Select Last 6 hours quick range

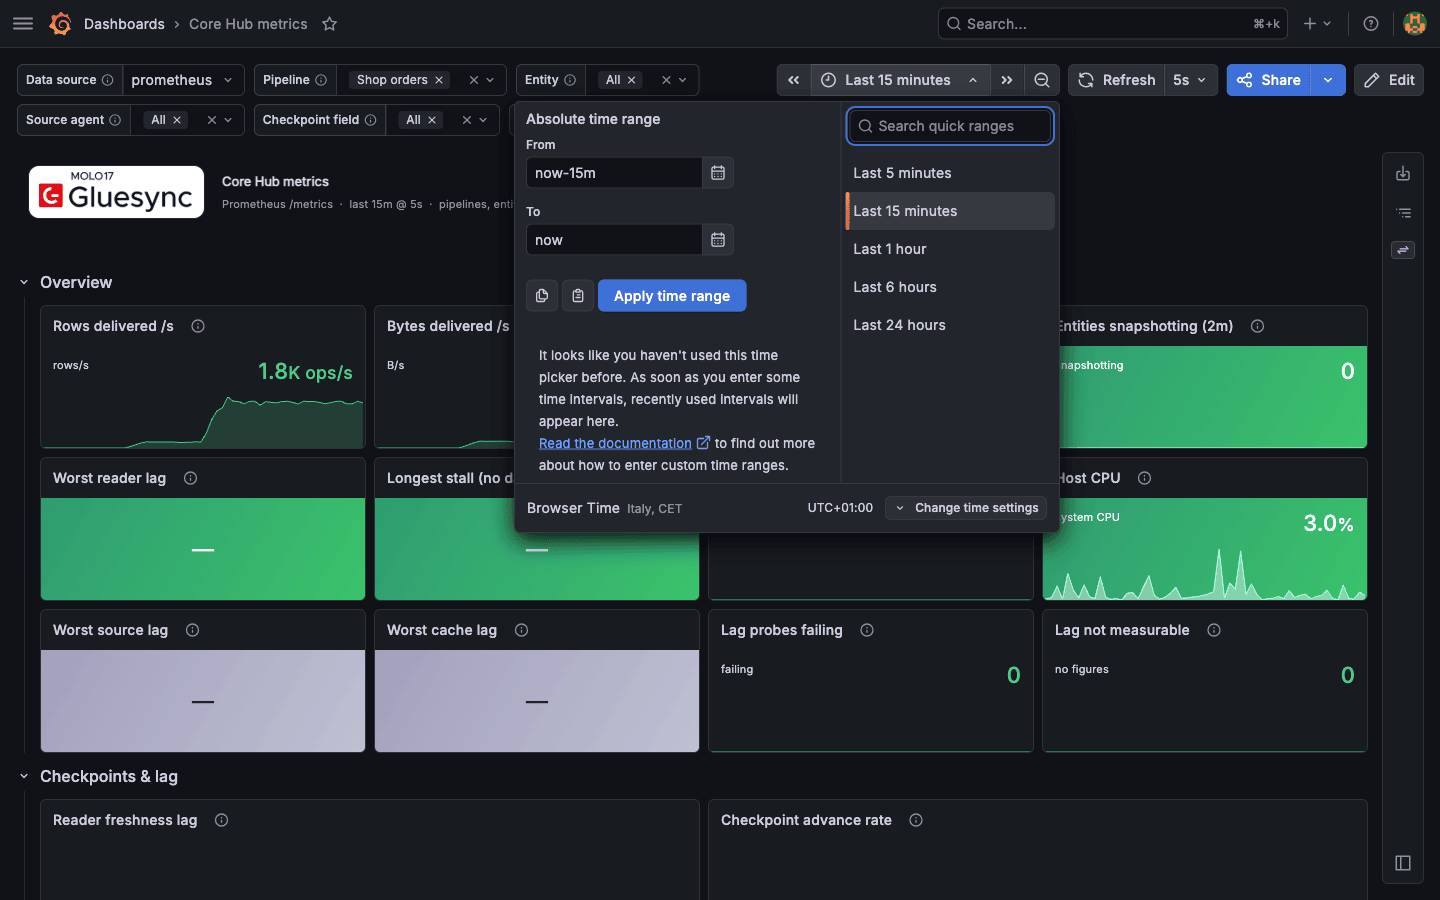click(x=950, y=287)
